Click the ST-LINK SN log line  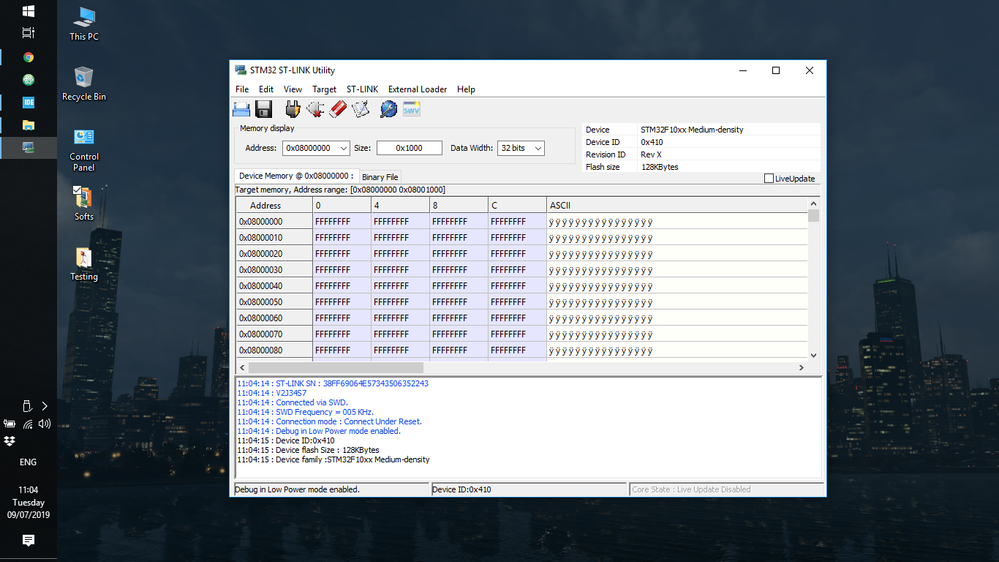pos(333,384)
